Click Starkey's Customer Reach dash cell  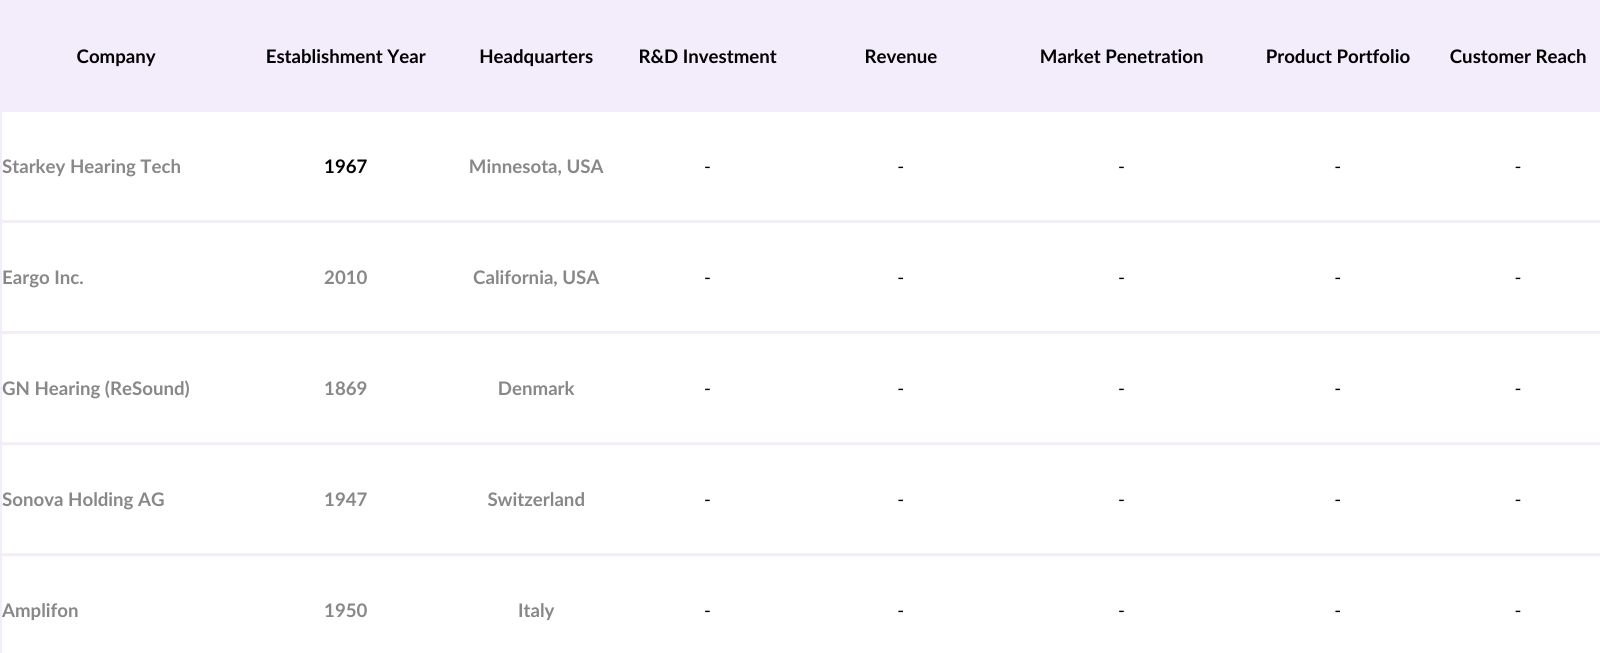(1518, 166)
